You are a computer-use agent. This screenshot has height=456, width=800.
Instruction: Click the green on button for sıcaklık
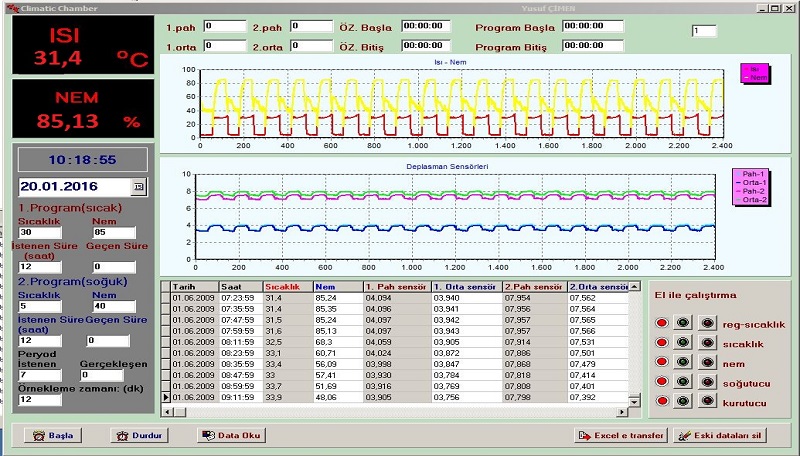pos(683,342)
